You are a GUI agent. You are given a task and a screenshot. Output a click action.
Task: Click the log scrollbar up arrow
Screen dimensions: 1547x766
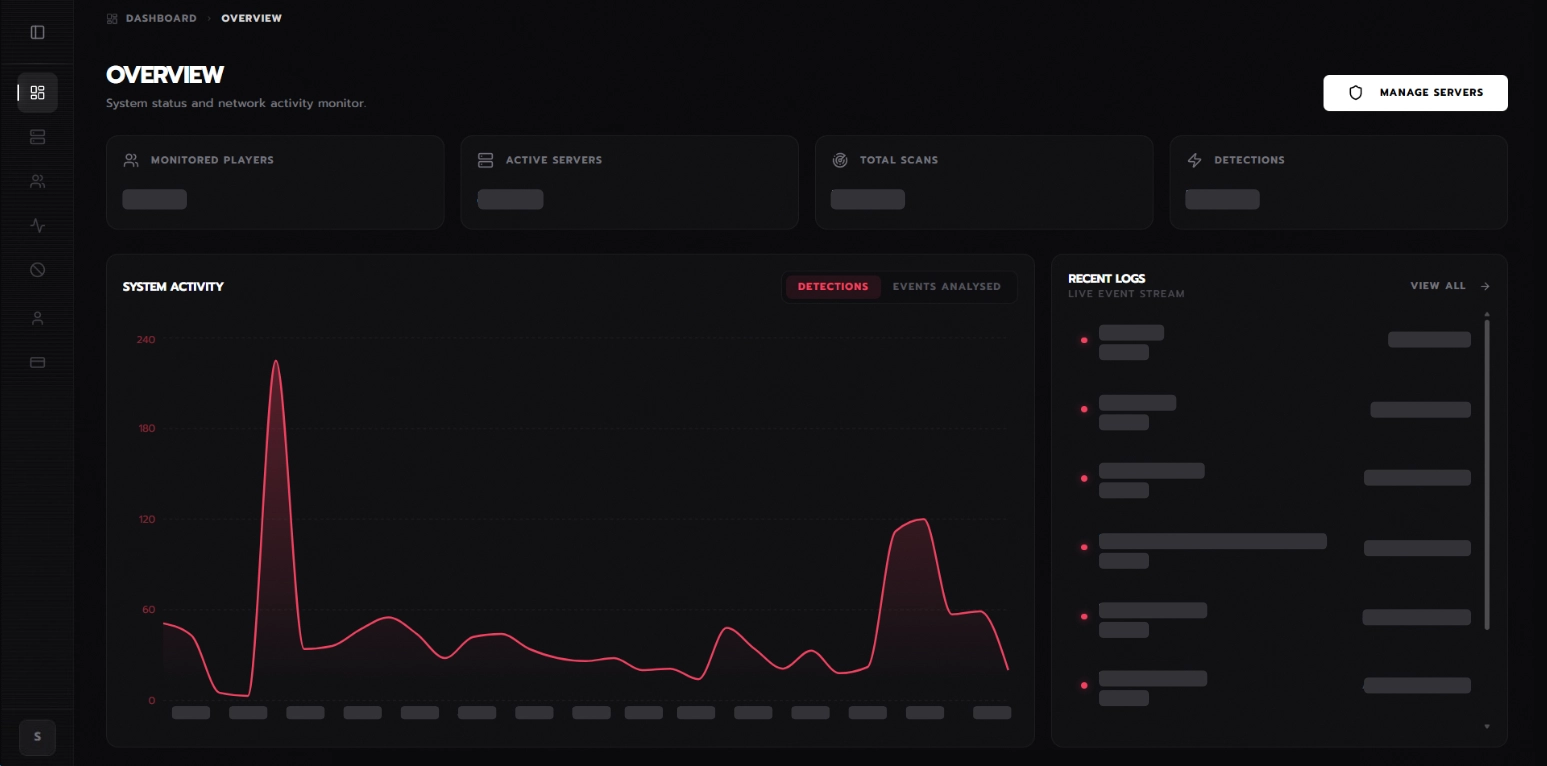[x=1487, y=313]
